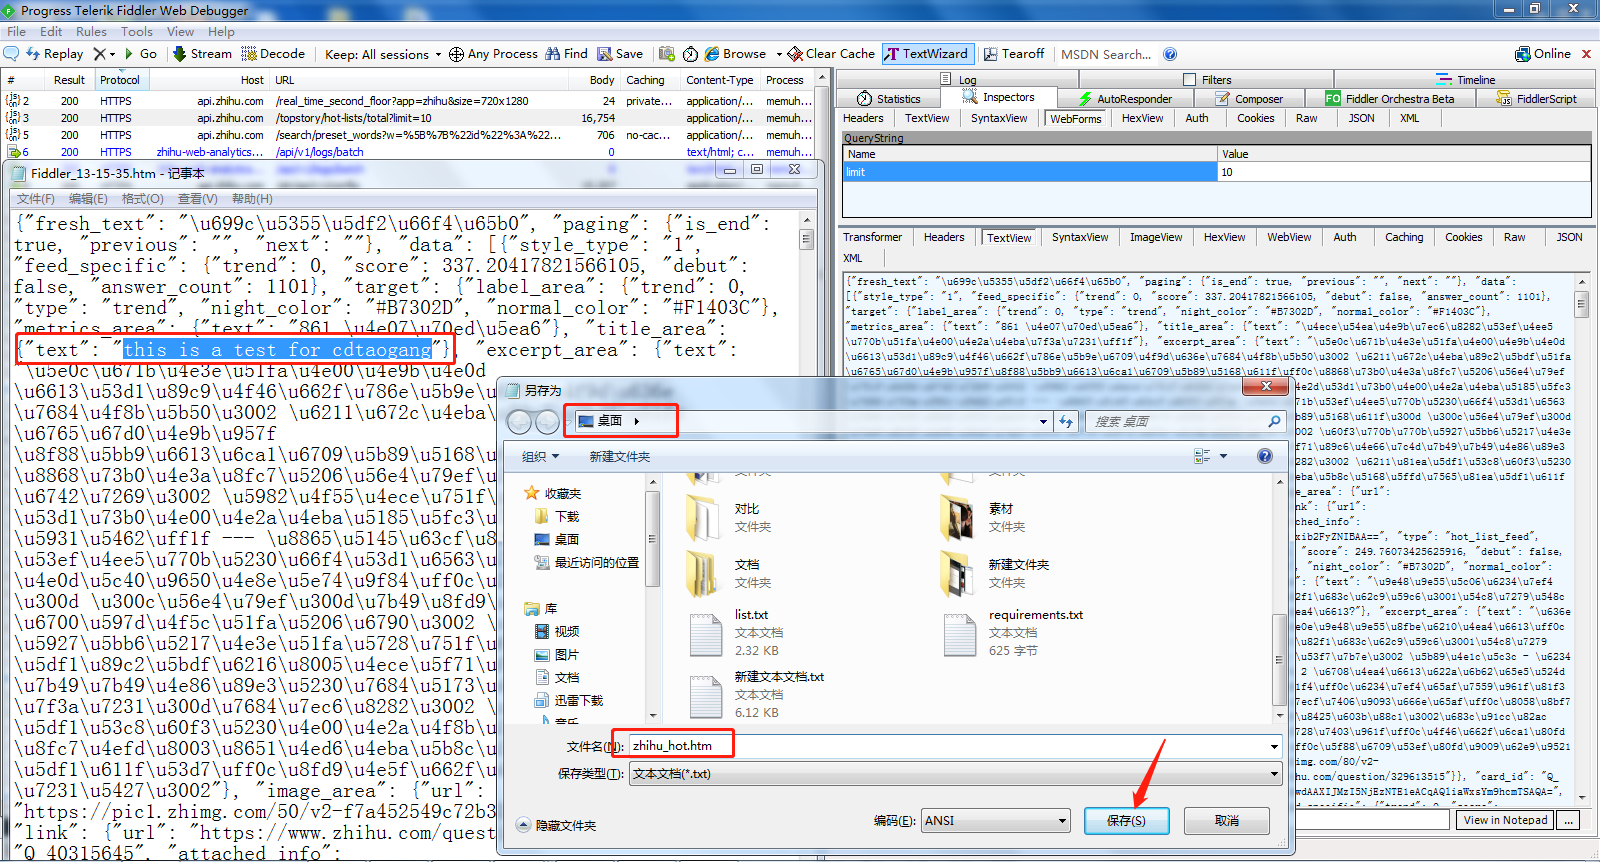Image resolution: width=1600 pixels, height=862 pixels.
Task: Open the TextWizard tool
Action: pyautogui.click(x=926, y=54)
